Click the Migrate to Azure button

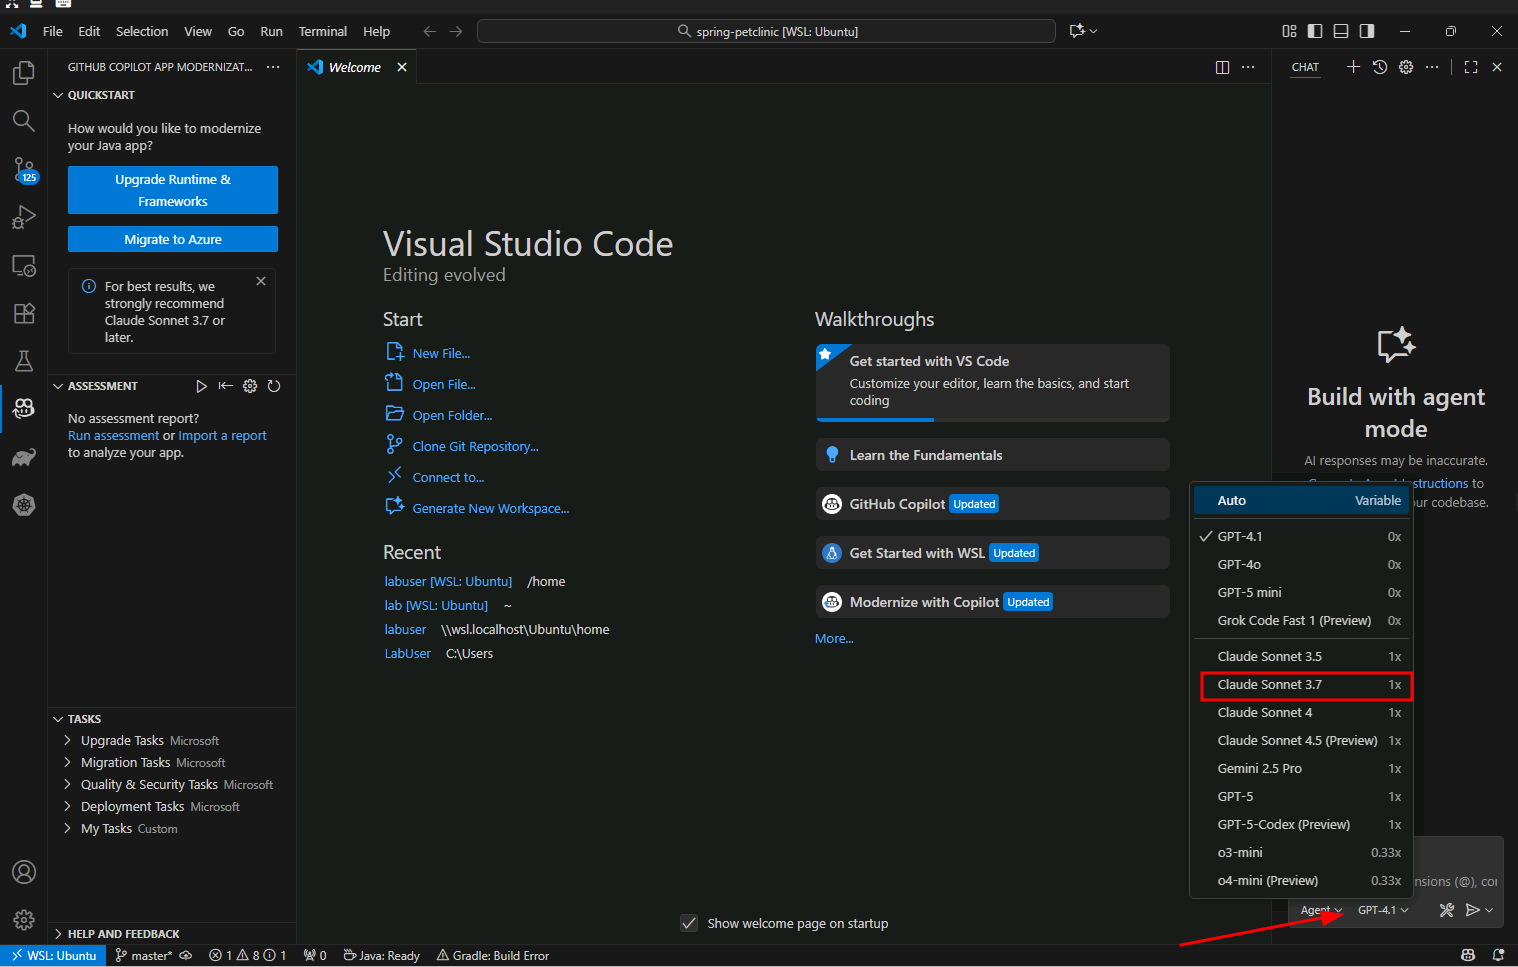tap(172, 239)
